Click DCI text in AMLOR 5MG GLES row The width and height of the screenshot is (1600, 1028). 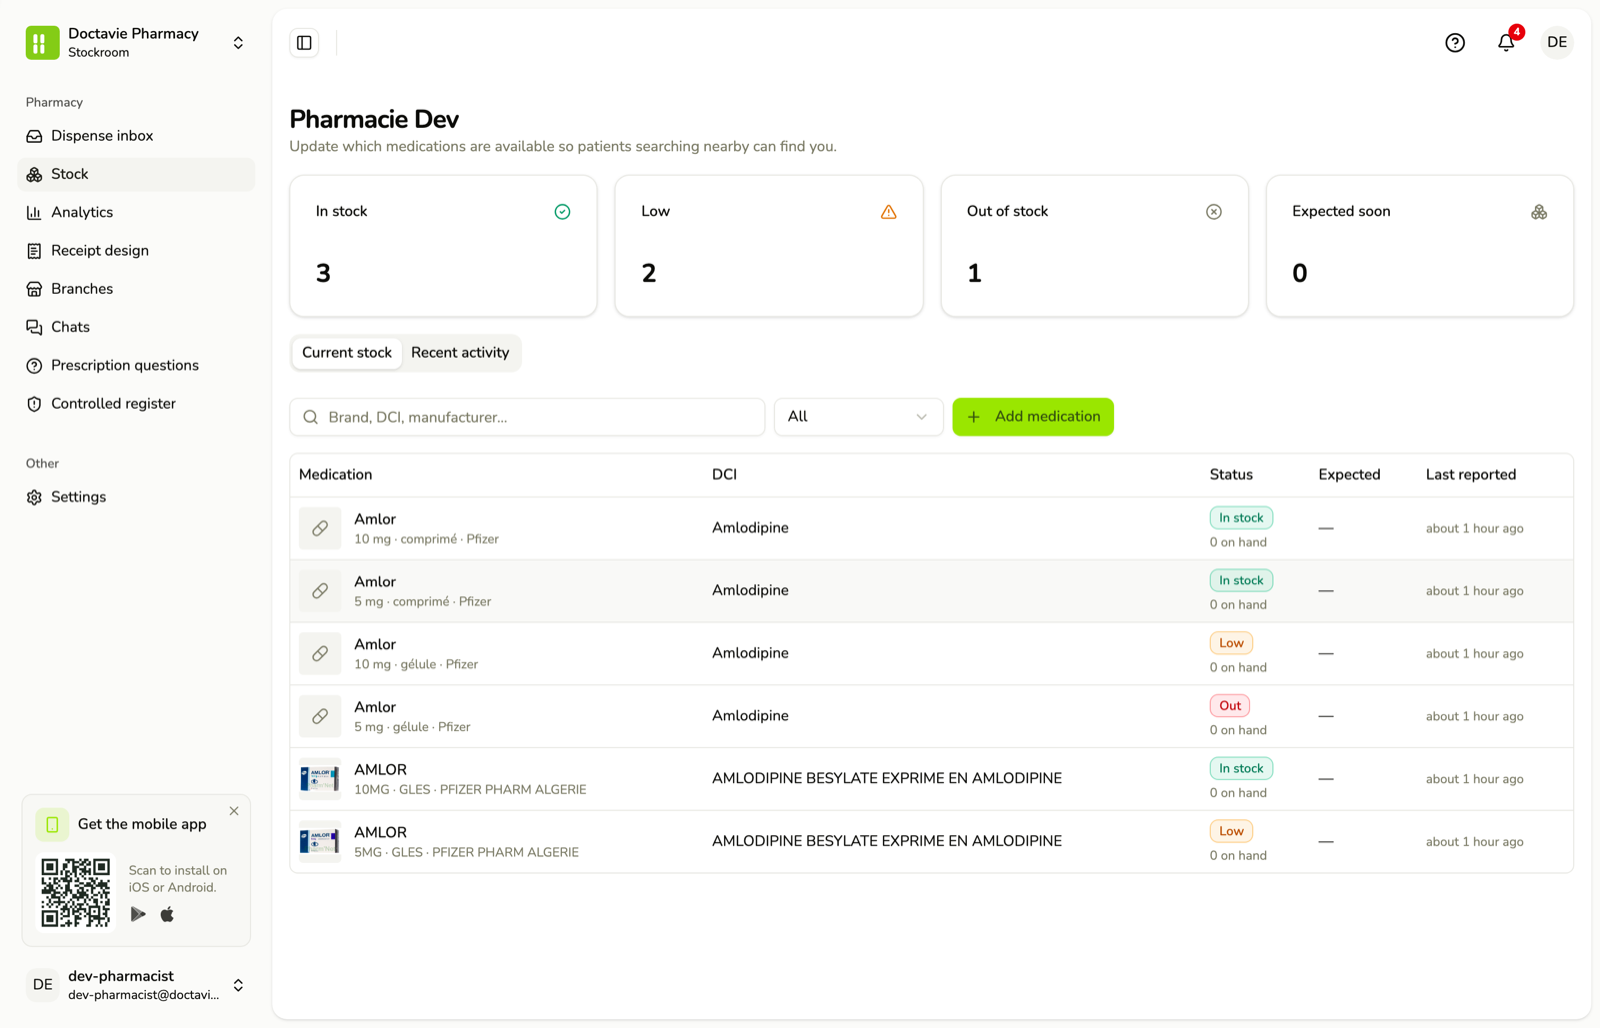click(x=887, y=841)
